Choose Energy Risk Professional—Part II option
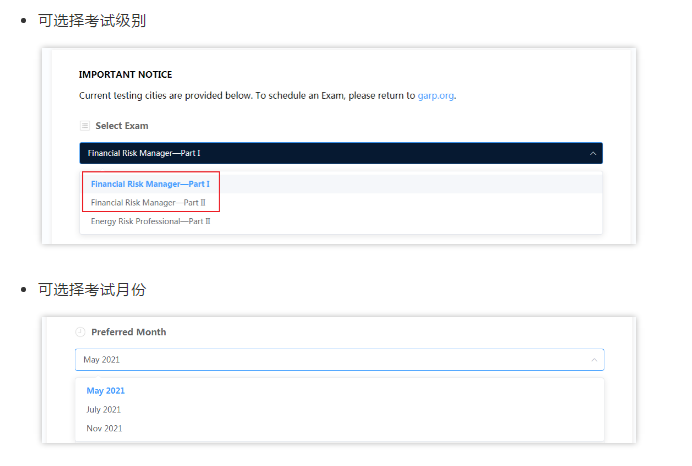Screen dimensions: 692x466 (x=150, y=220)
